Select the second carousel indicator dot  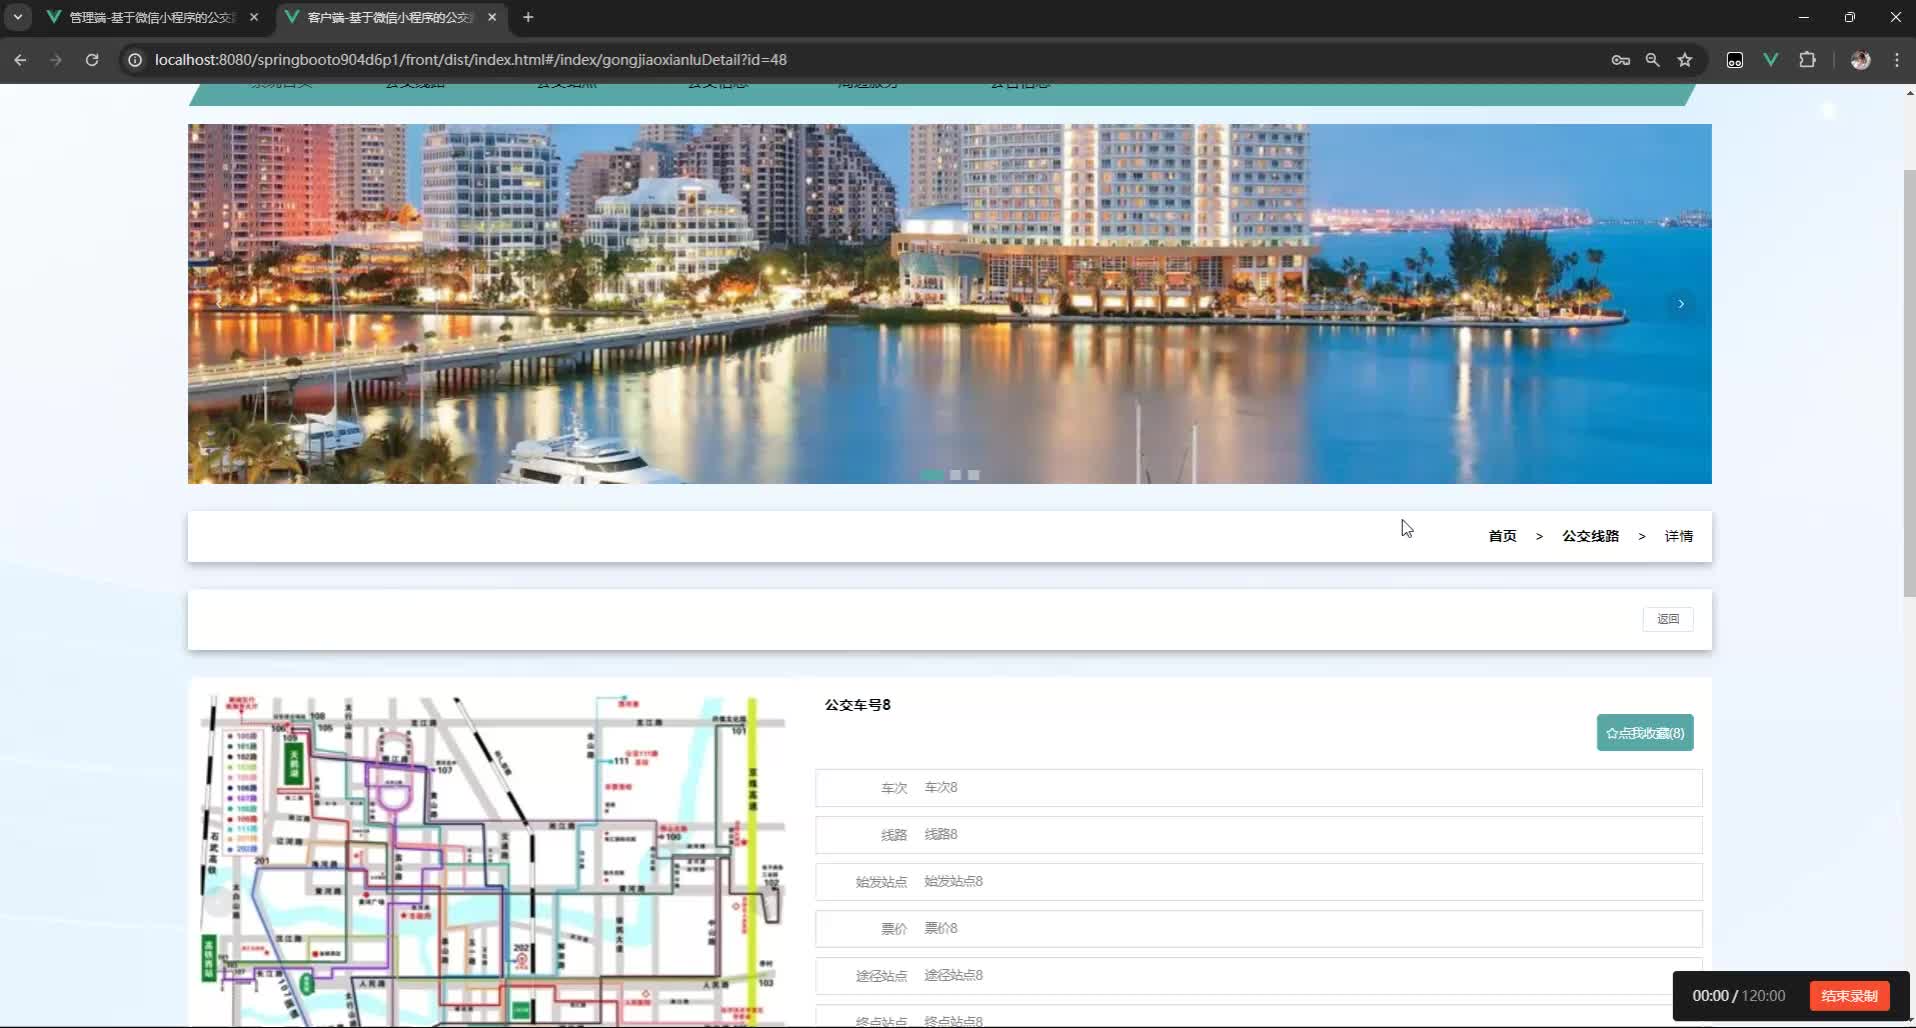(955, 475)
